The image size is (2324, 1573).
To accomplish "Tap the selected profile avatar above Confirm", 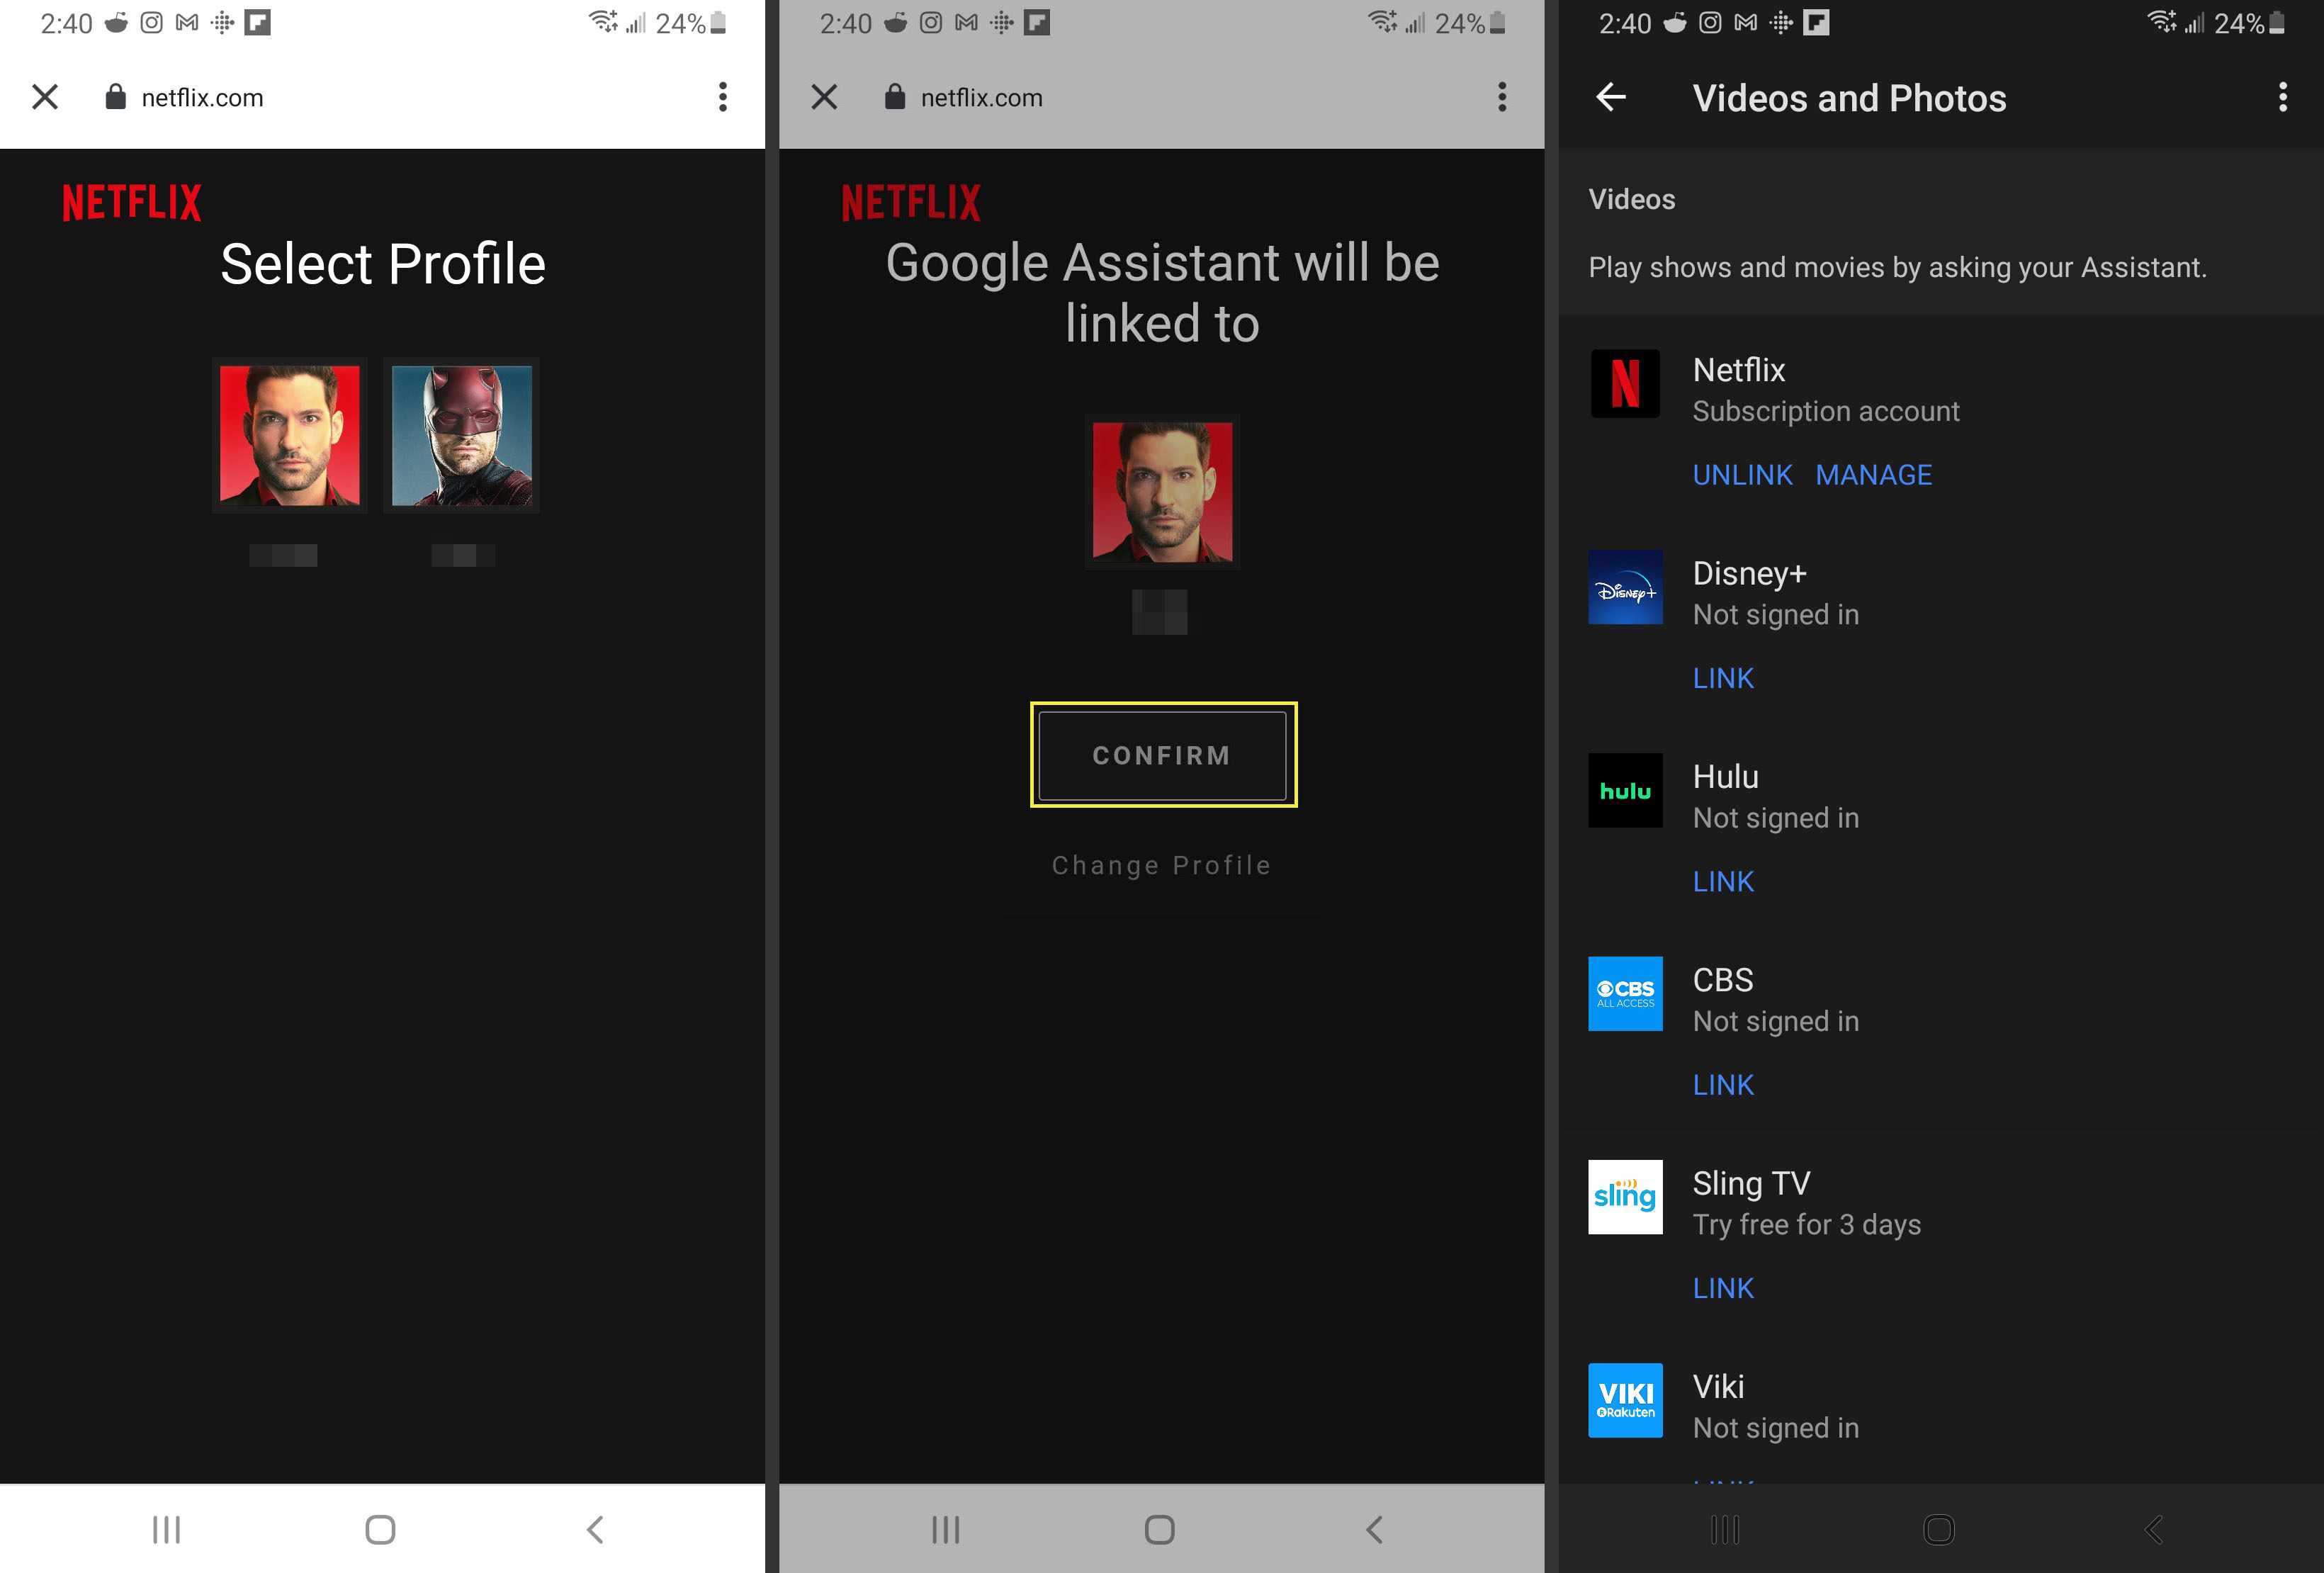I will click(1162, 492).
